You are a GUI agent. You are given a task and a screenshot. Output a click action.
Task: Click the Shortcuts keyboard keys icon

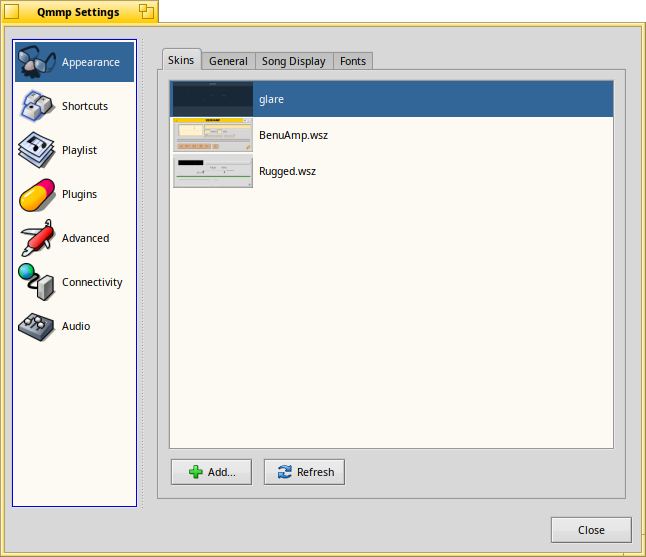click(37, 106)
